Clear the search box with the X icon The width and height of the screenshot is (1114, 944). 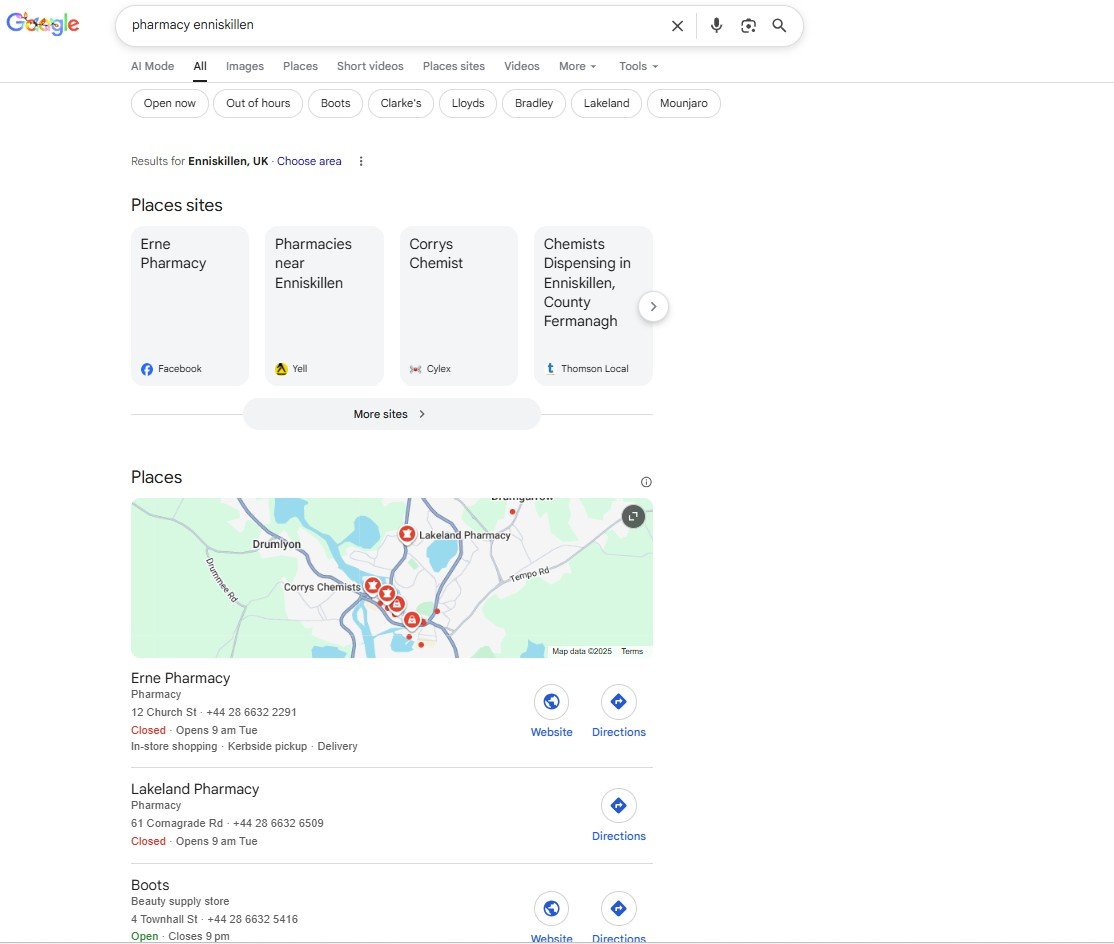pos(677,26)
